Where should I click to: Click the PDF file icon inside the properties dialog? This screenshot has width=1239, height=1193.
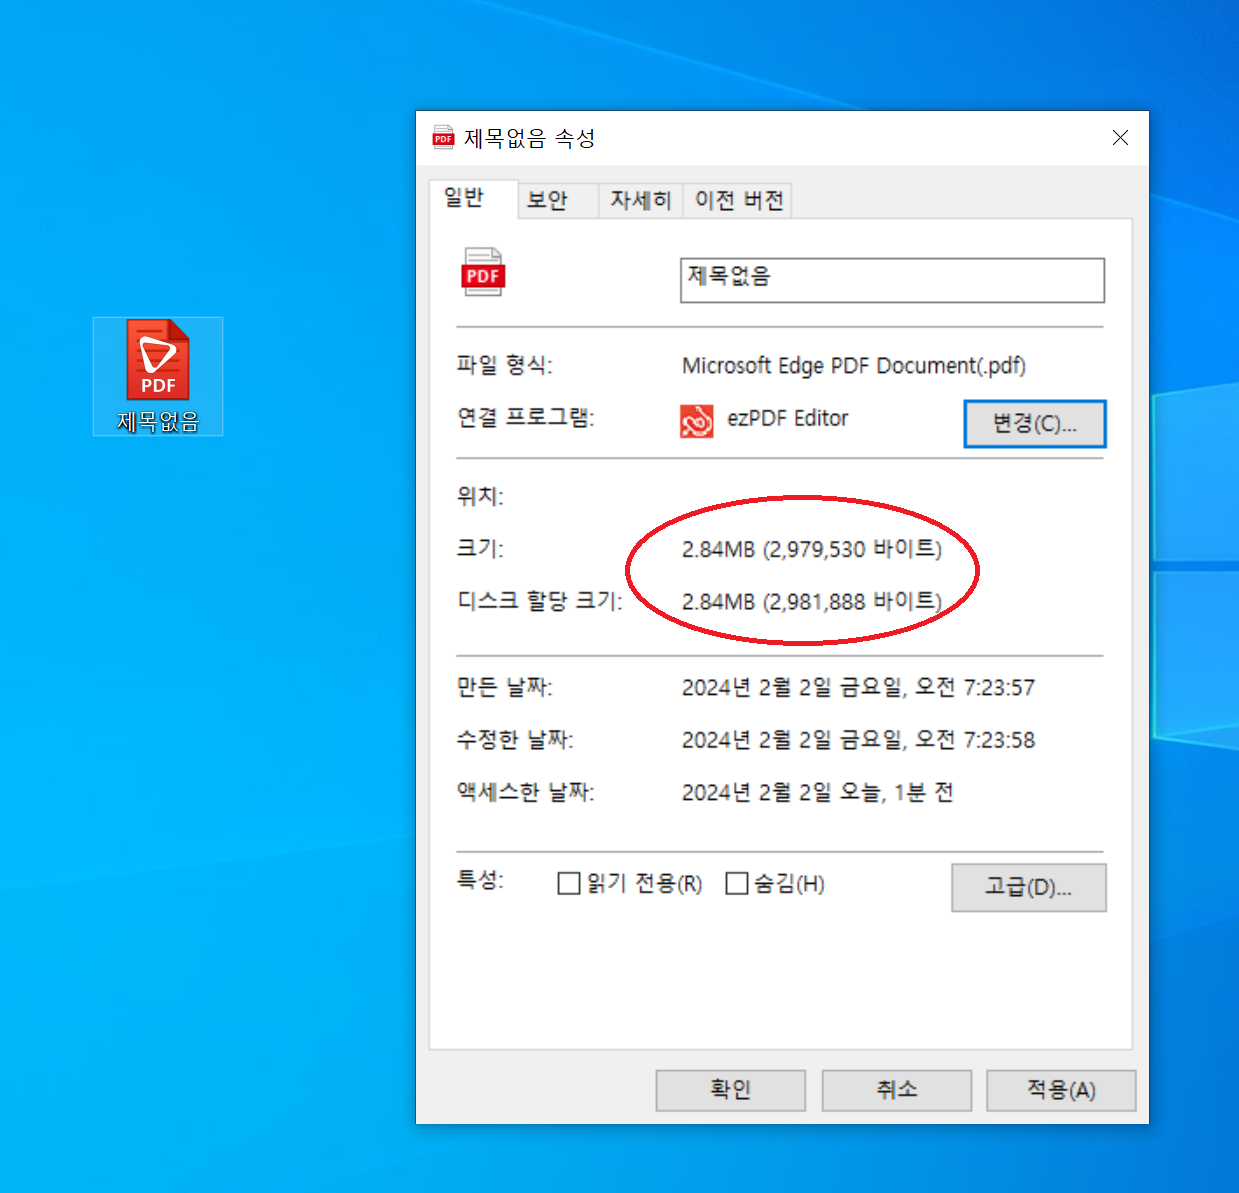click(483, 272)
